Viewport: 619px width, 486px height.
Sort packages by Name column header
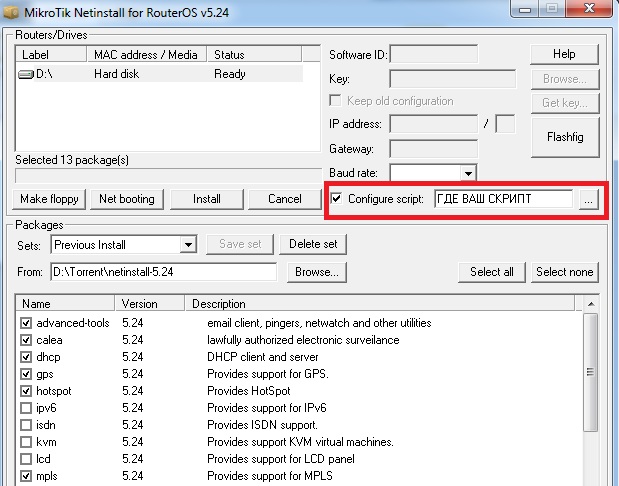click(66, 304)
